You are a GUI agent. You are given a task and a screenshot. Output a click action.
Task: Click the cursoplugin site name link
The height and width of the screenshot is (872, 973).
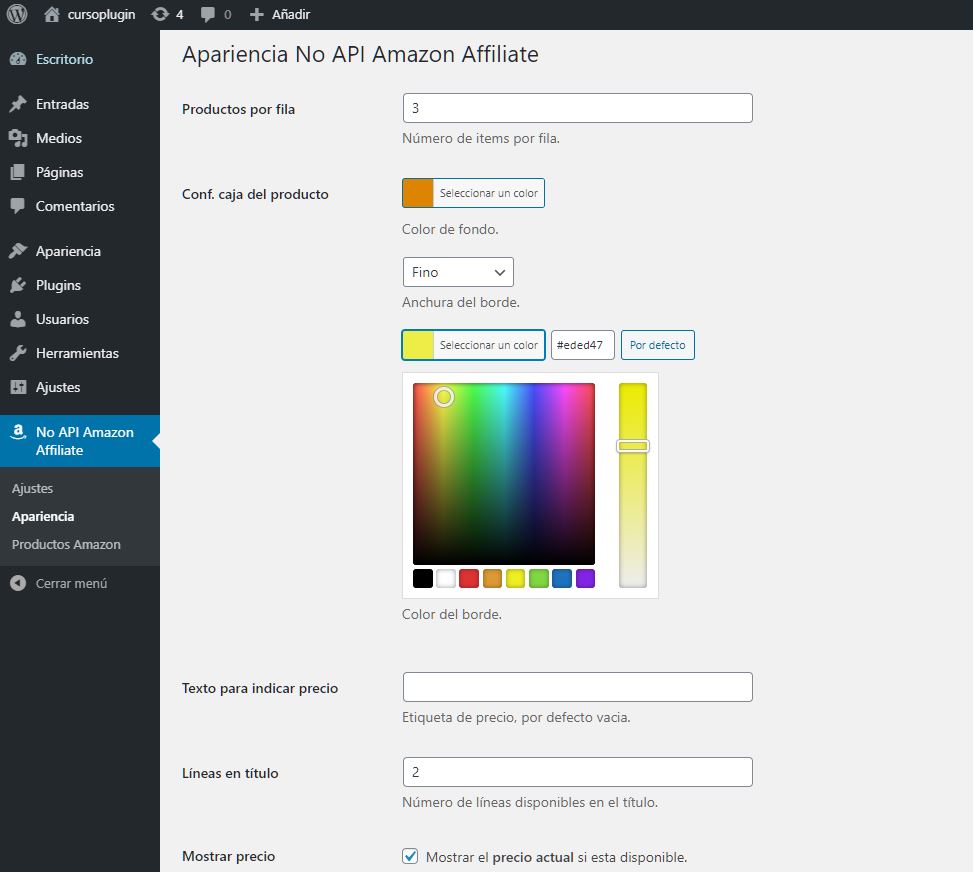coord(101,14)
